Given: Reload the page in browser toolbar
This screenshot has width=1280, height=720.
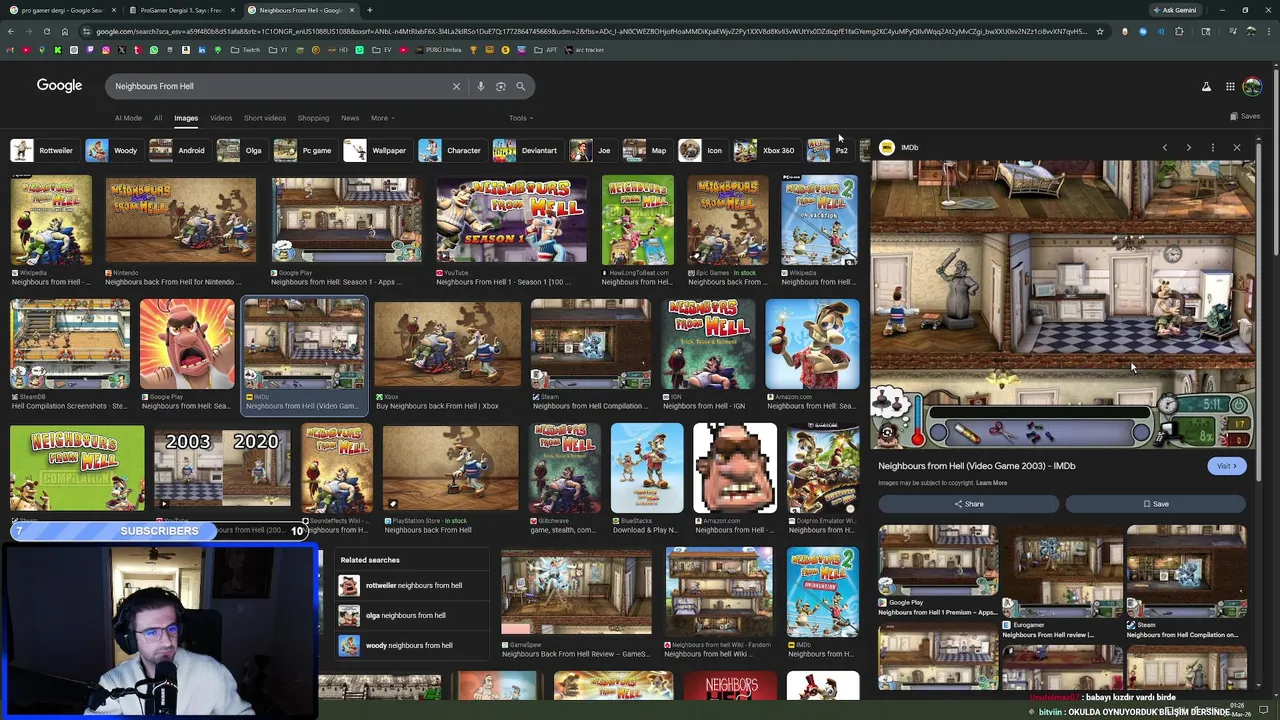Looking at the screenshot, I should (46, 31).
